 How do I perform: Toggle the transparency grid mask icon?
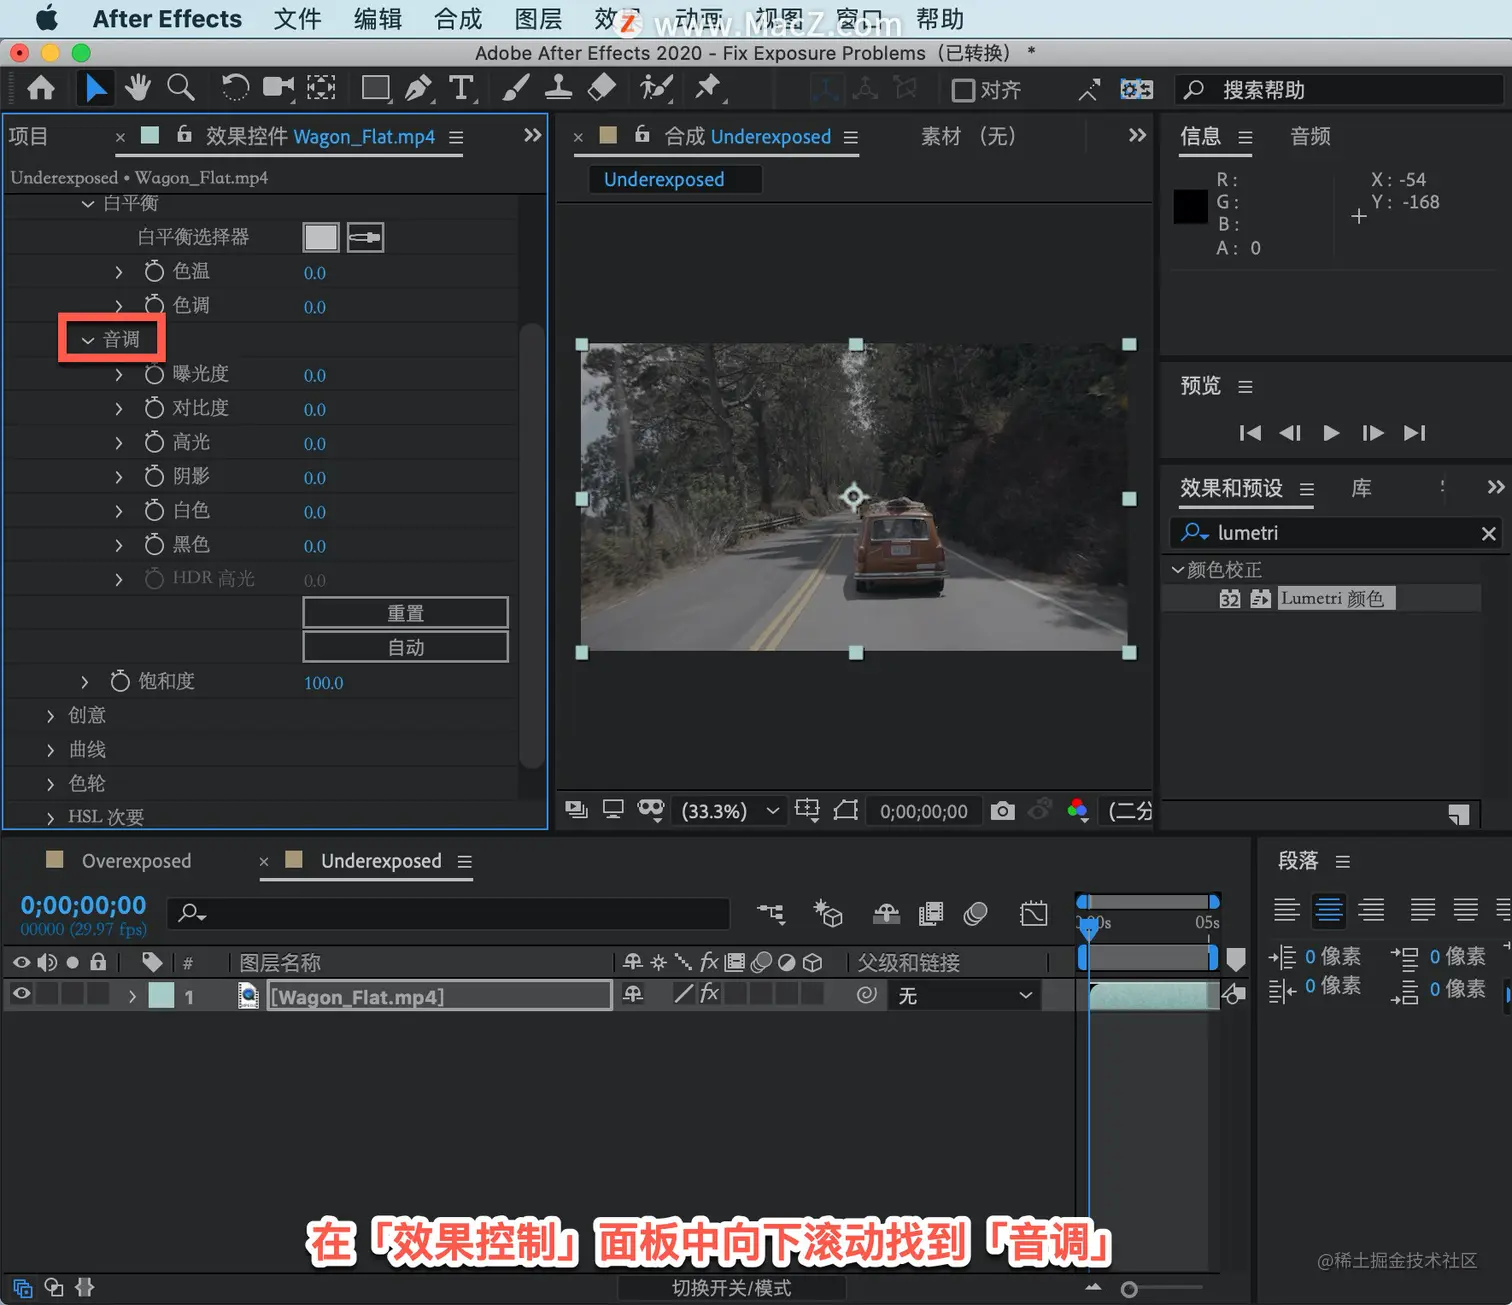(x=651, y=810)
